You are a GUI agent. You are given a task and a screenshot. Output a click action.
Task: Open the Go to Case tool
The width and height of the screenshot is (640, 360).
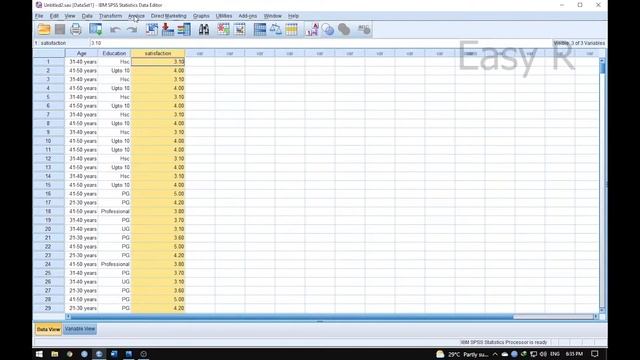click(152, 29)
